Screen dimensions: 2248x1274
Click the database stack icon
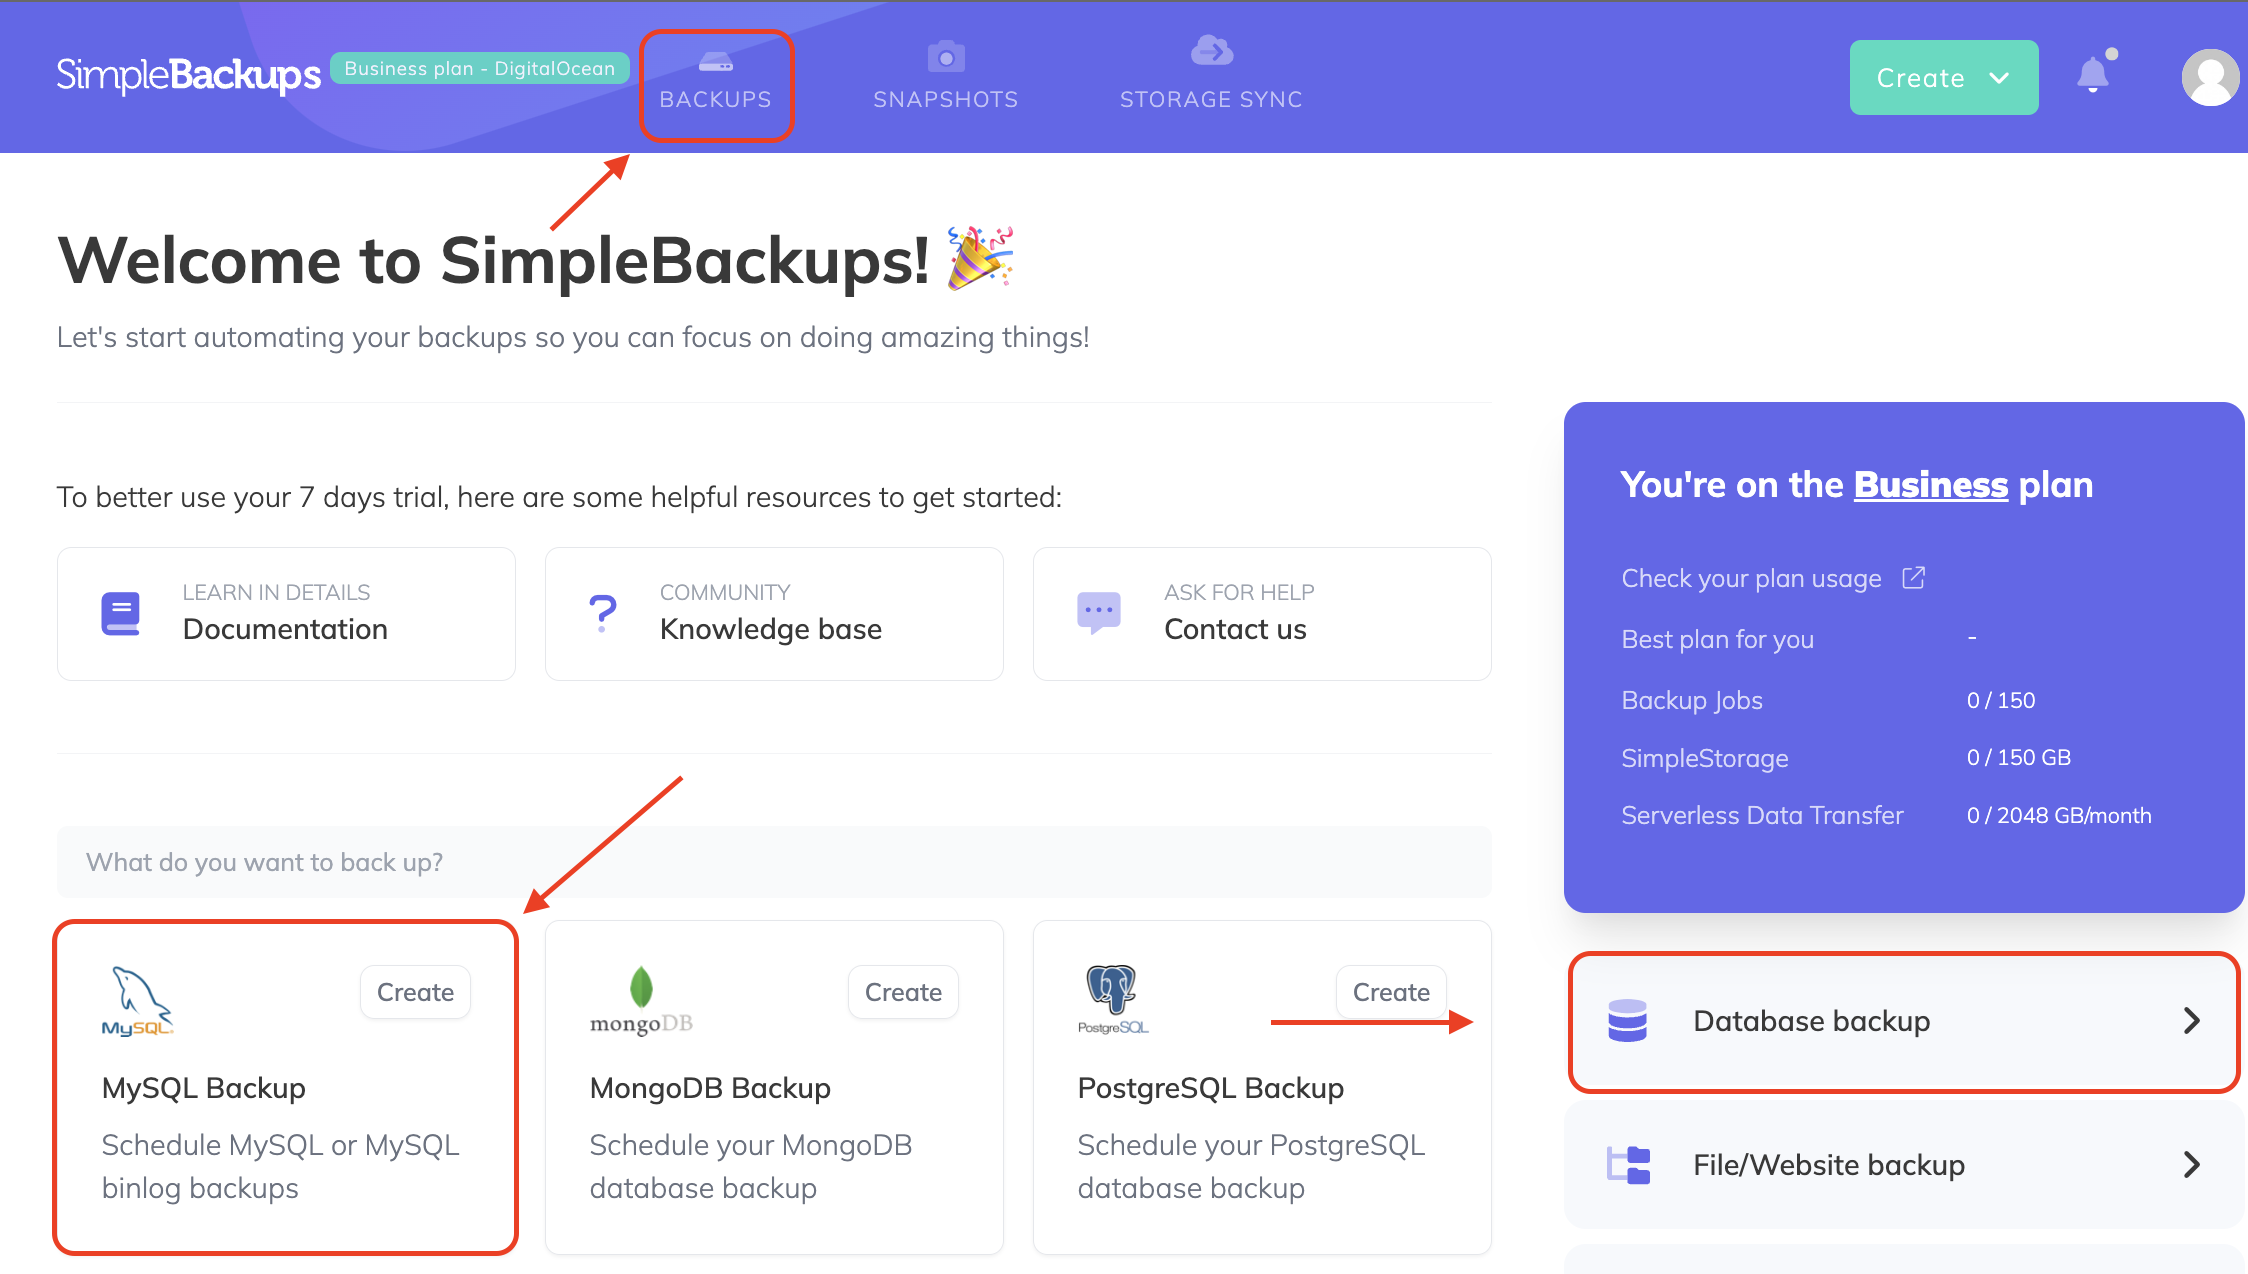pos(1627,1021)
